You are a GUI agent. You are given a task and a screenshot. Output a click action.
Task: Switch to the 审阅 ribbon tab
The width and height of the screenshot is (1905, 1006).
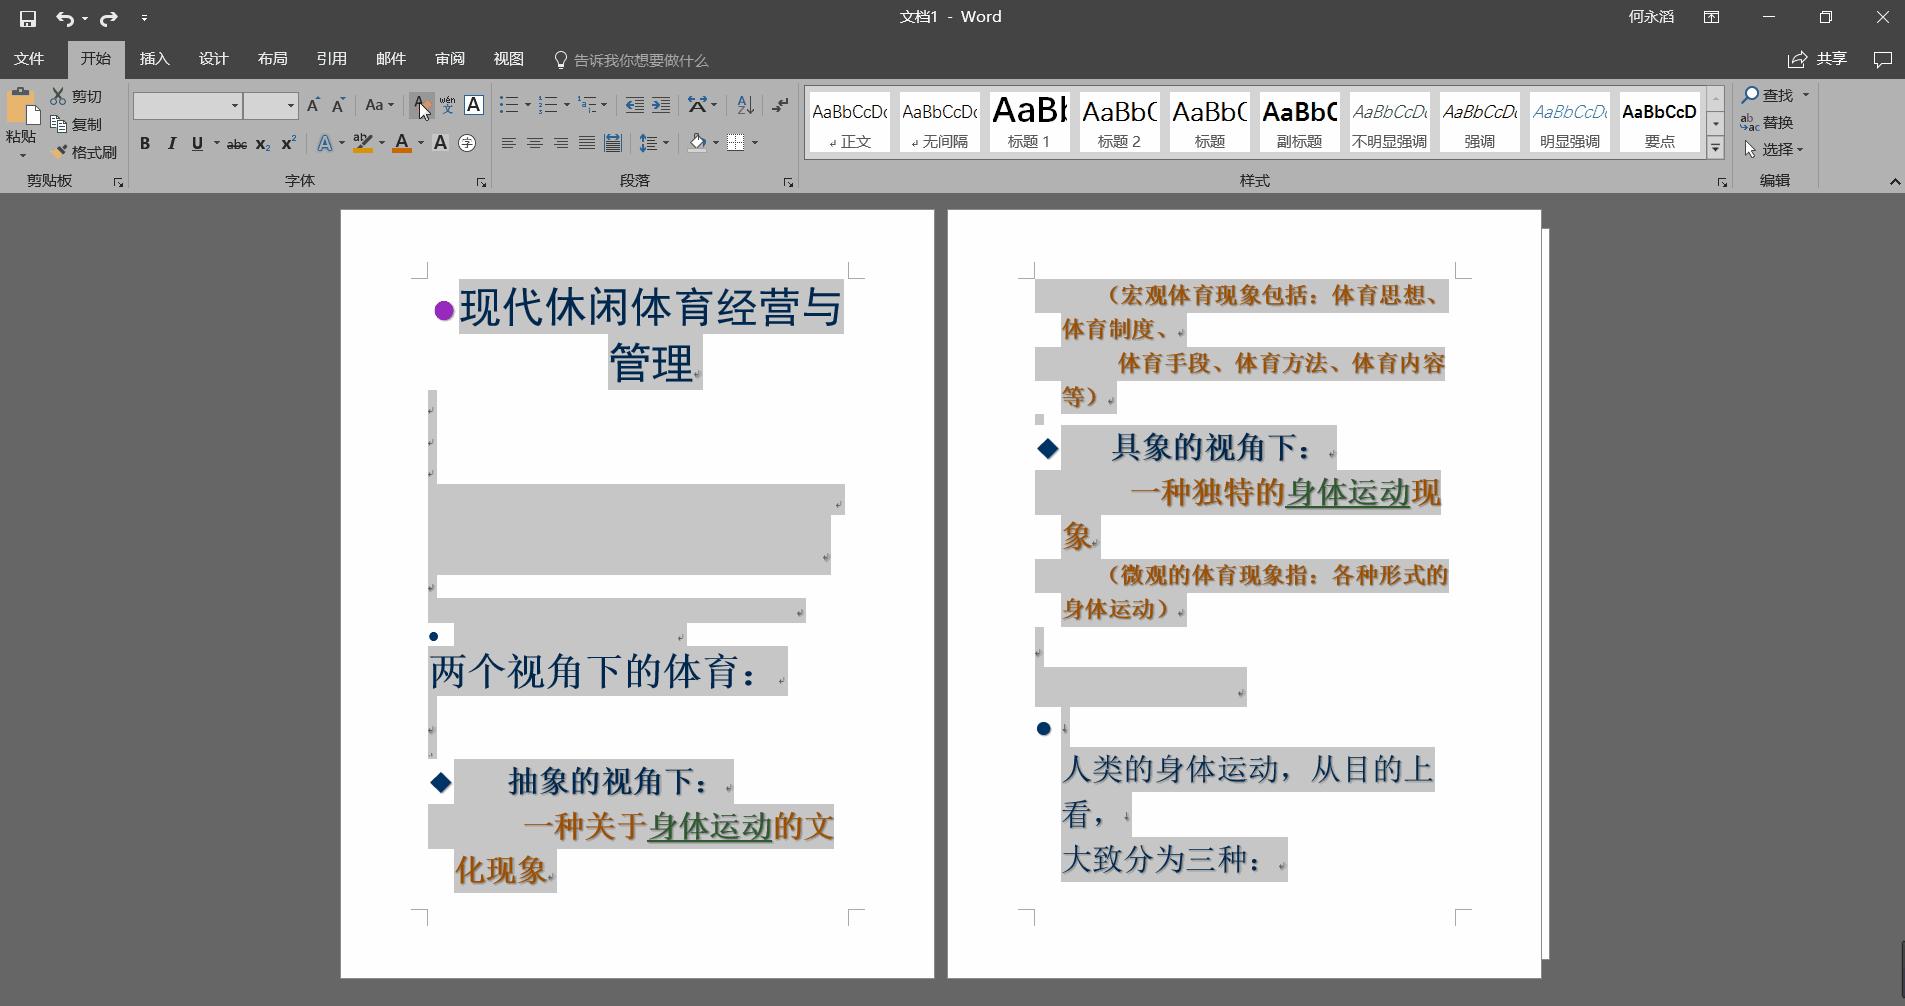pyautogui.click(x=449, y=59)
